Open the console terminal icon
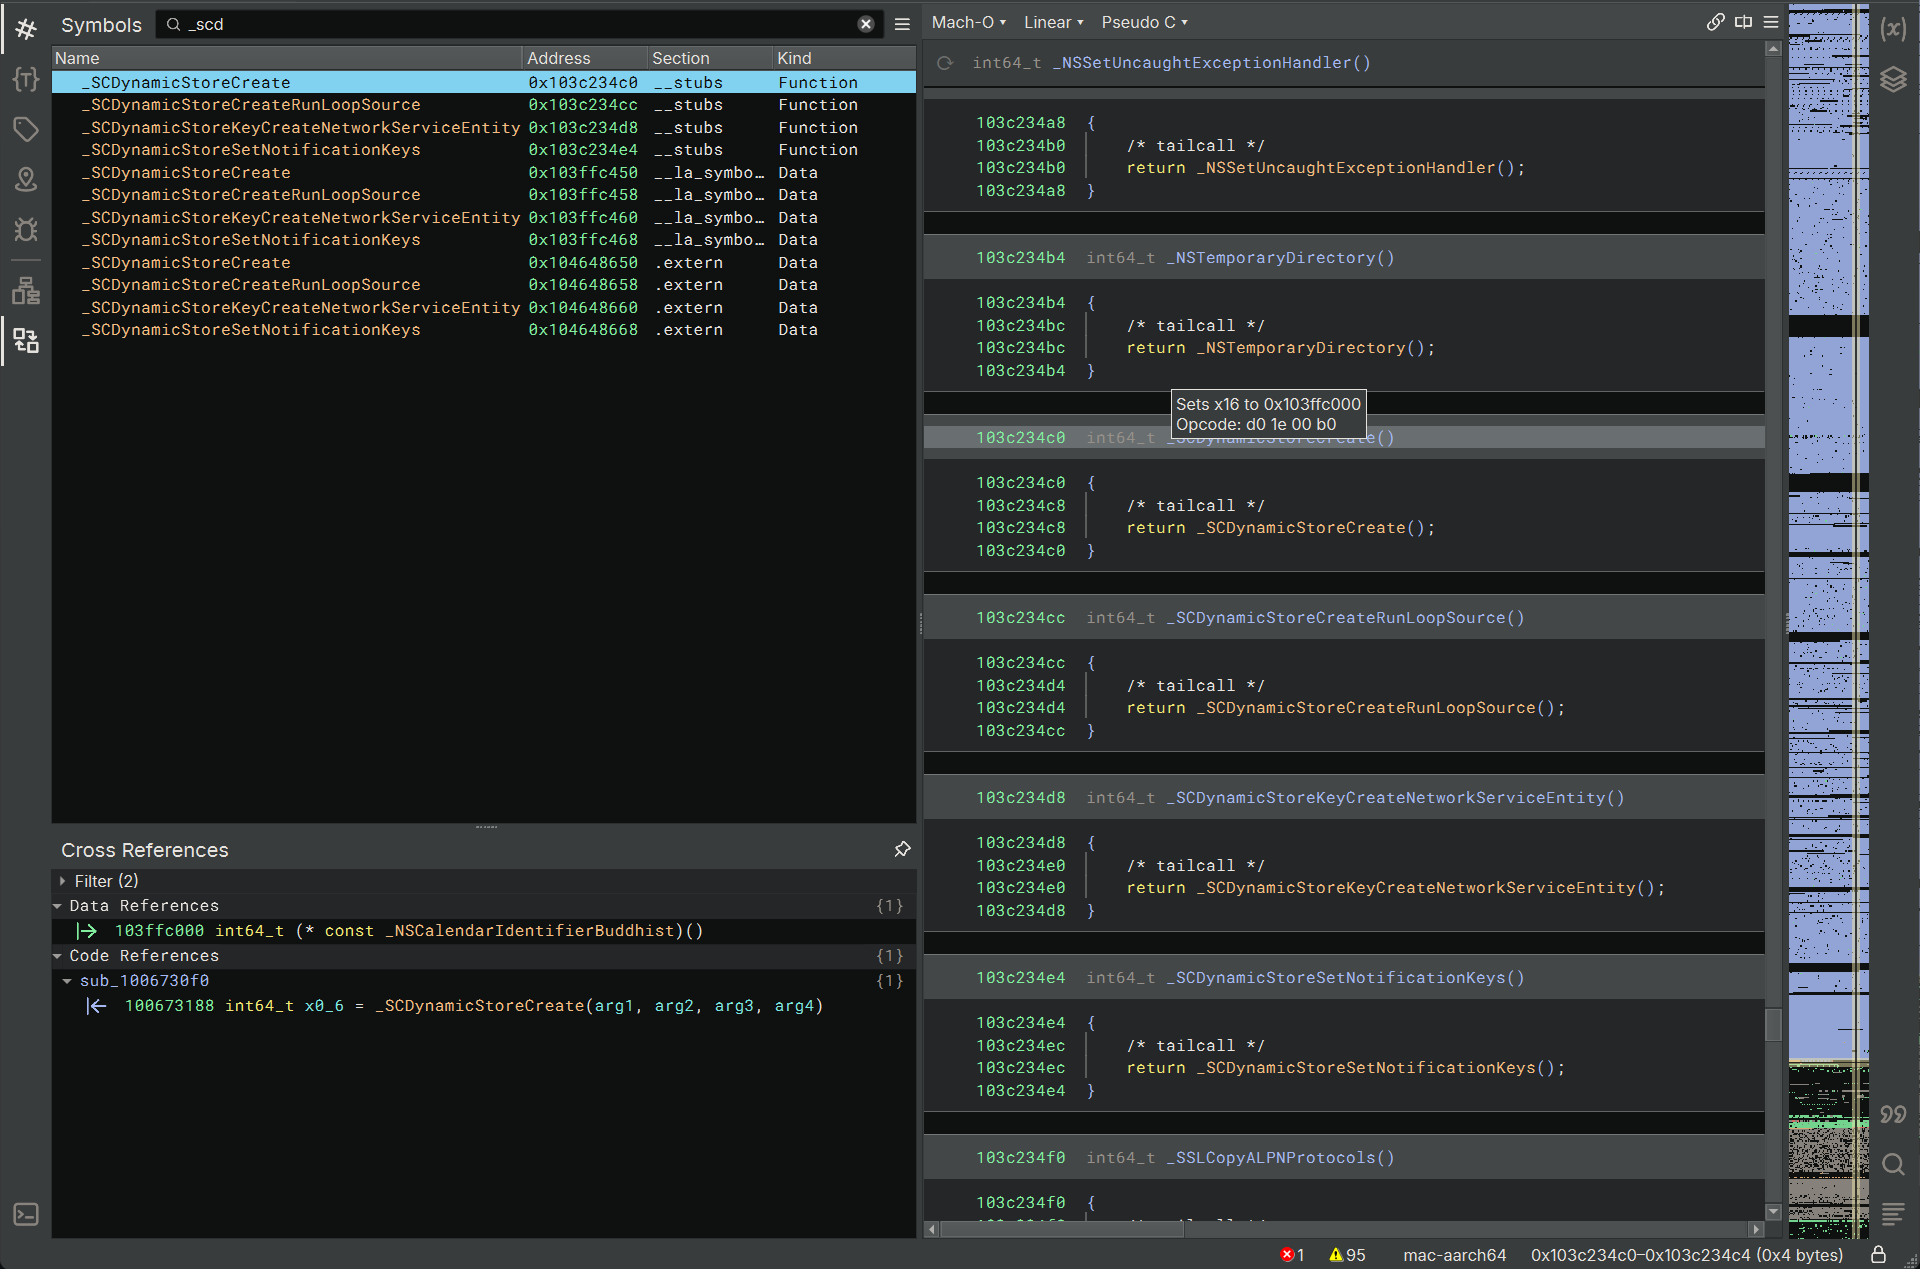 click(x=26, y=1214)
